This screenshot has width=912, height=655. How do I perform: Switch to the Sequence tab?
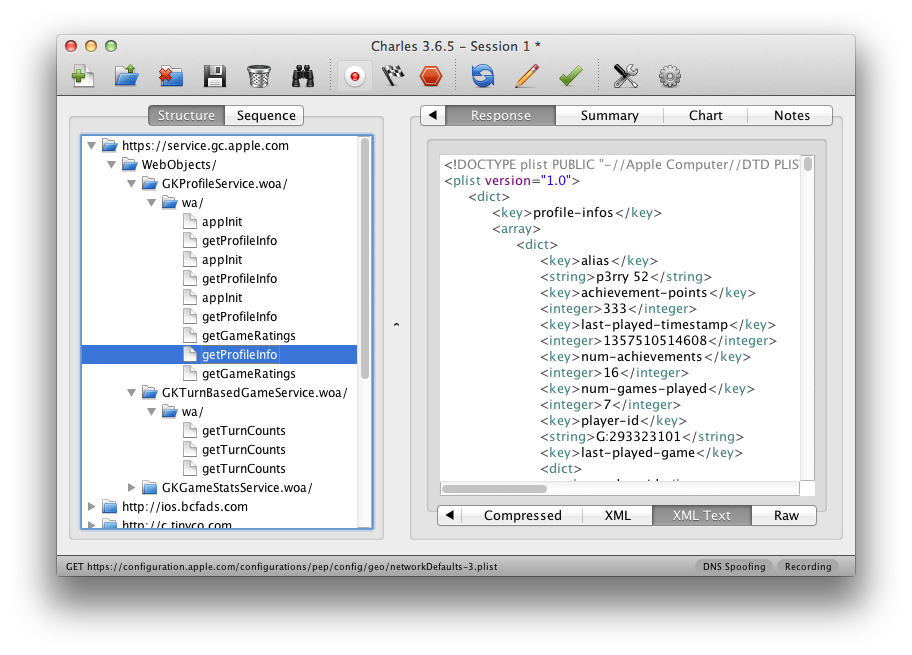pos(266,115)
